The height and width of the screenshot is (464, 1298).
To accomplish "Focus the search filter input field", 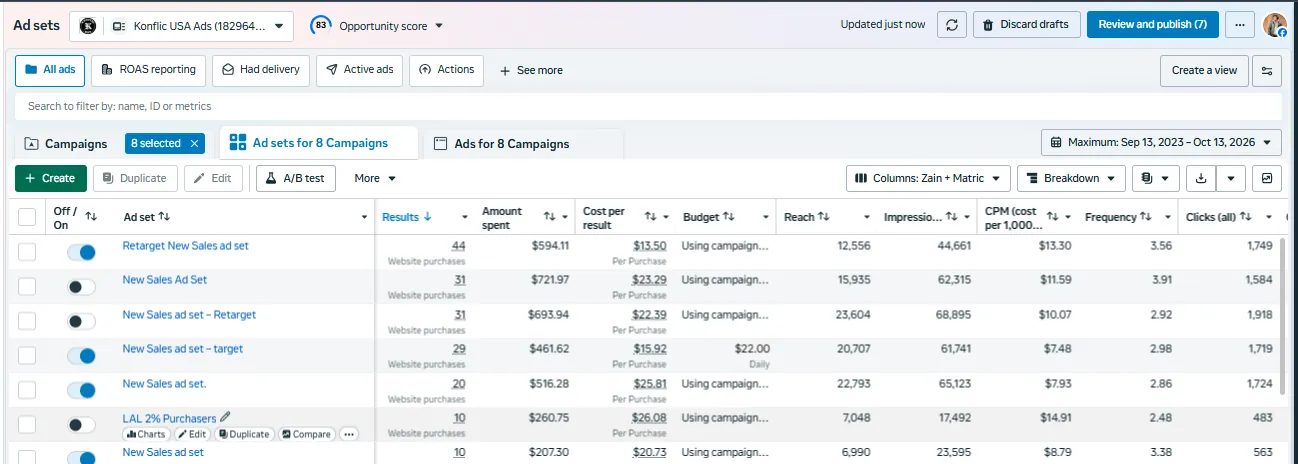I will point(648,106).
